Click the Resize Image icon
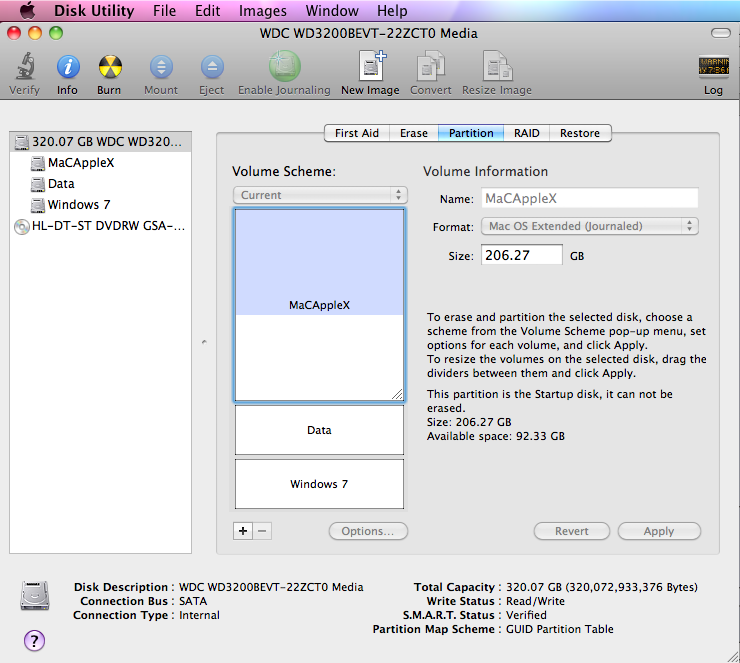 pos(497,66)
